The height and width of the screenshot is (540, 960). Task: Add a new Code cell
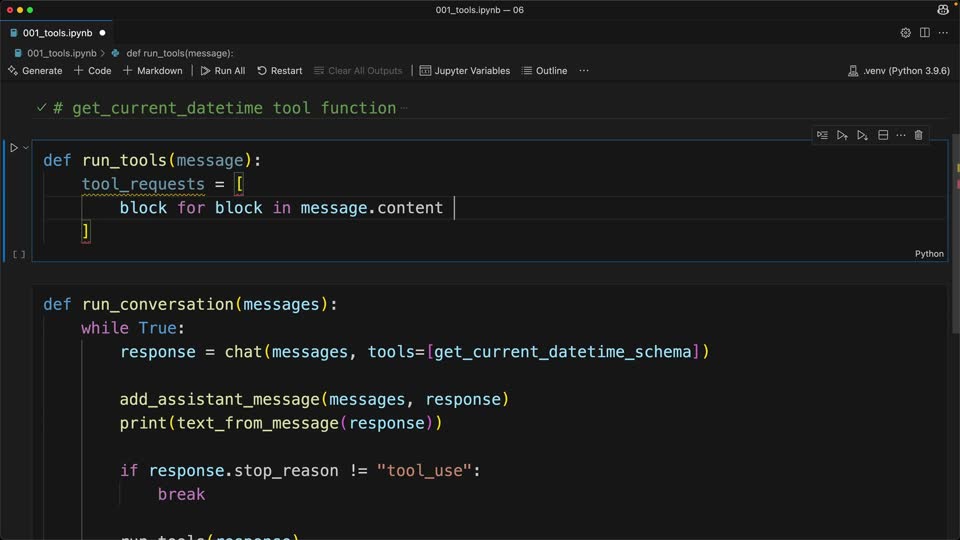click(92, 71)
